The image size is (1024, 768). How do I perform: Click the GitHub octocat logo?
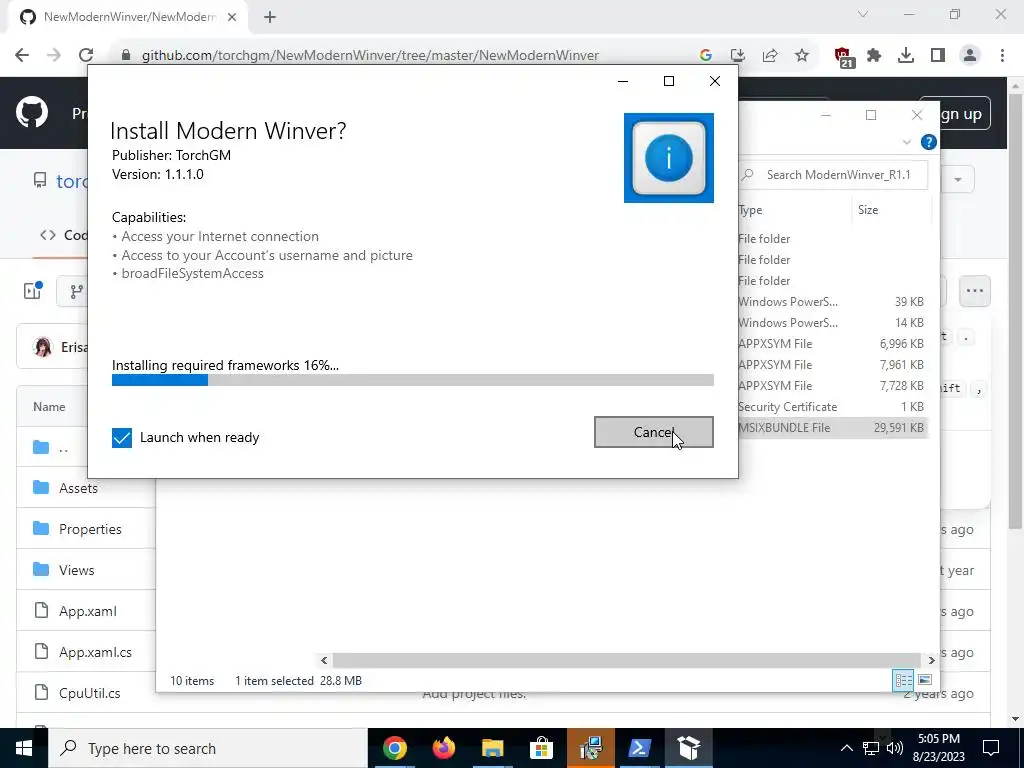coord(32,112)
